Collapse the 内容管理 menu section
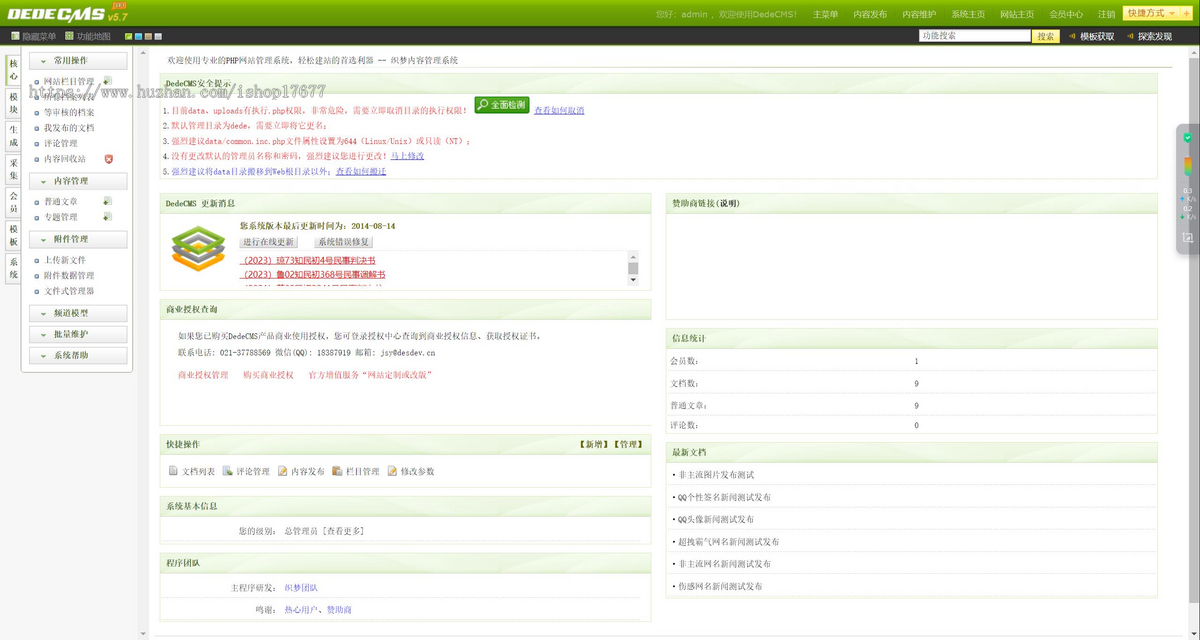 tap(78, 181)
